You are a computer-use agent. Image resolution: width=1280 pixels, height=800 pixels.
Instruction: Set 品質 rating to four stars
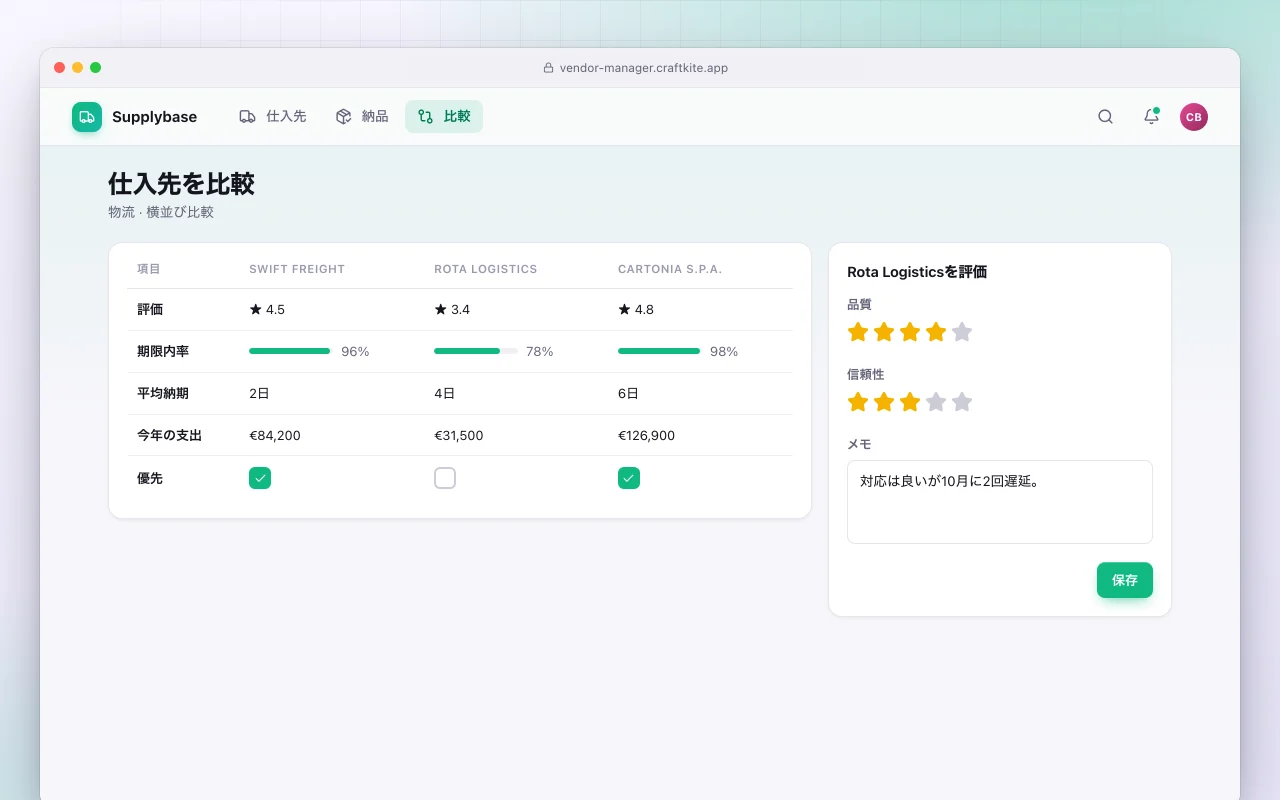coord(936,332)
